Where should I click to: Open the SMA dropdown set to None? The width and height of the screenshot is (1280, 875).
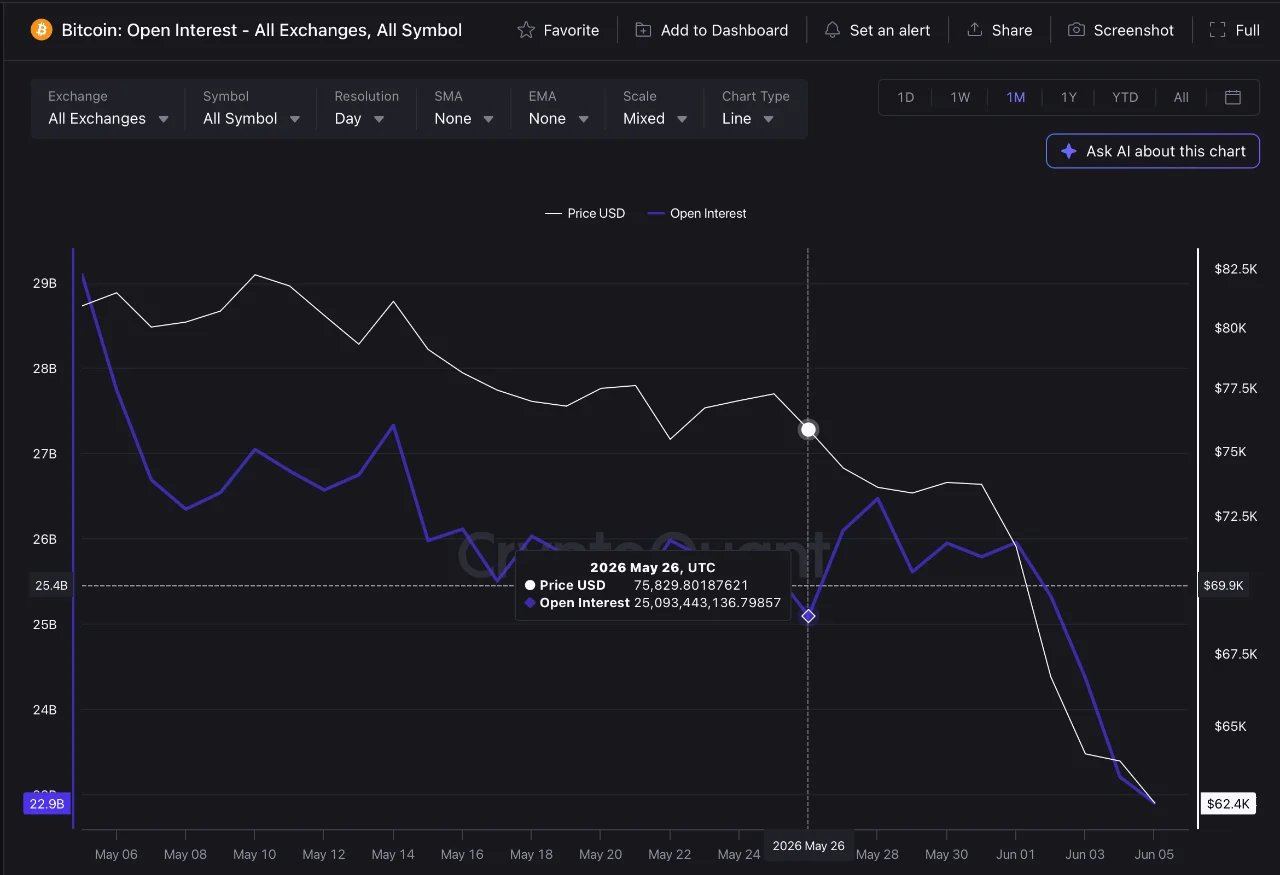(x=464, y=109)
